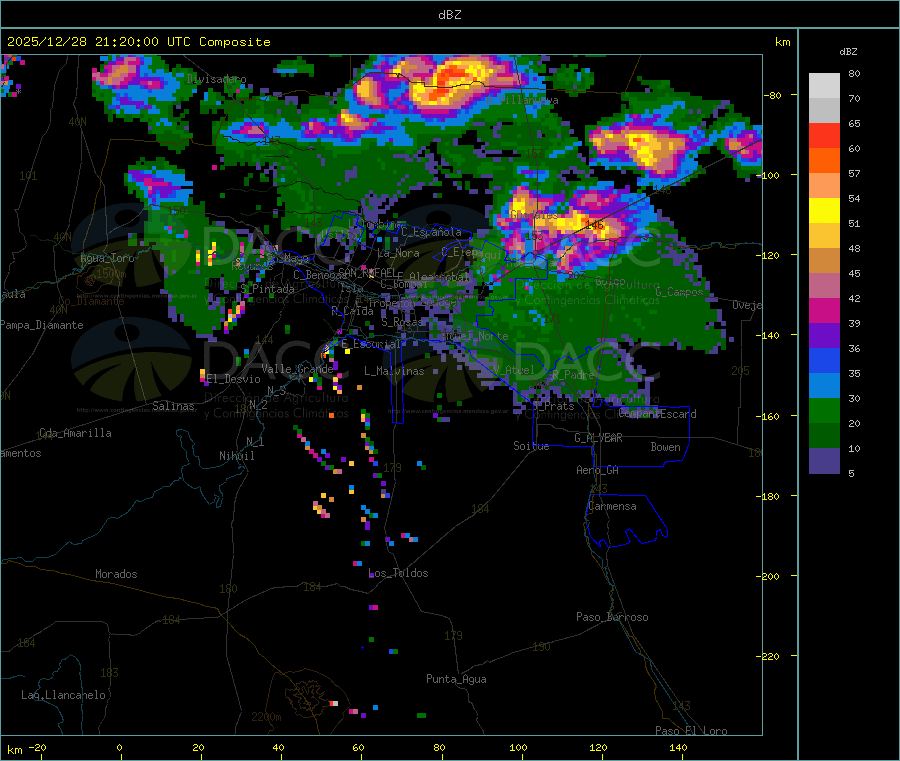Click the Bowen location label

pos(665,447)
